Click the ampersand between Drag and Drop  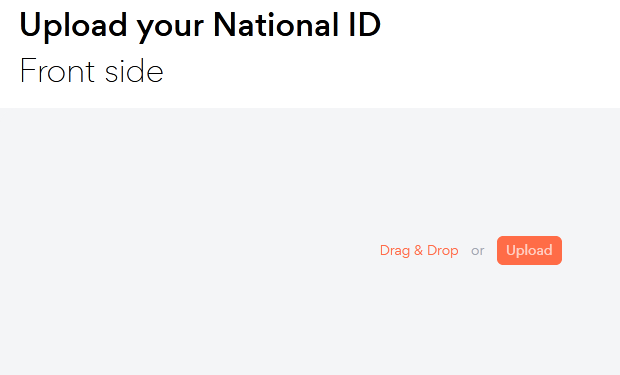click(418, 250)
